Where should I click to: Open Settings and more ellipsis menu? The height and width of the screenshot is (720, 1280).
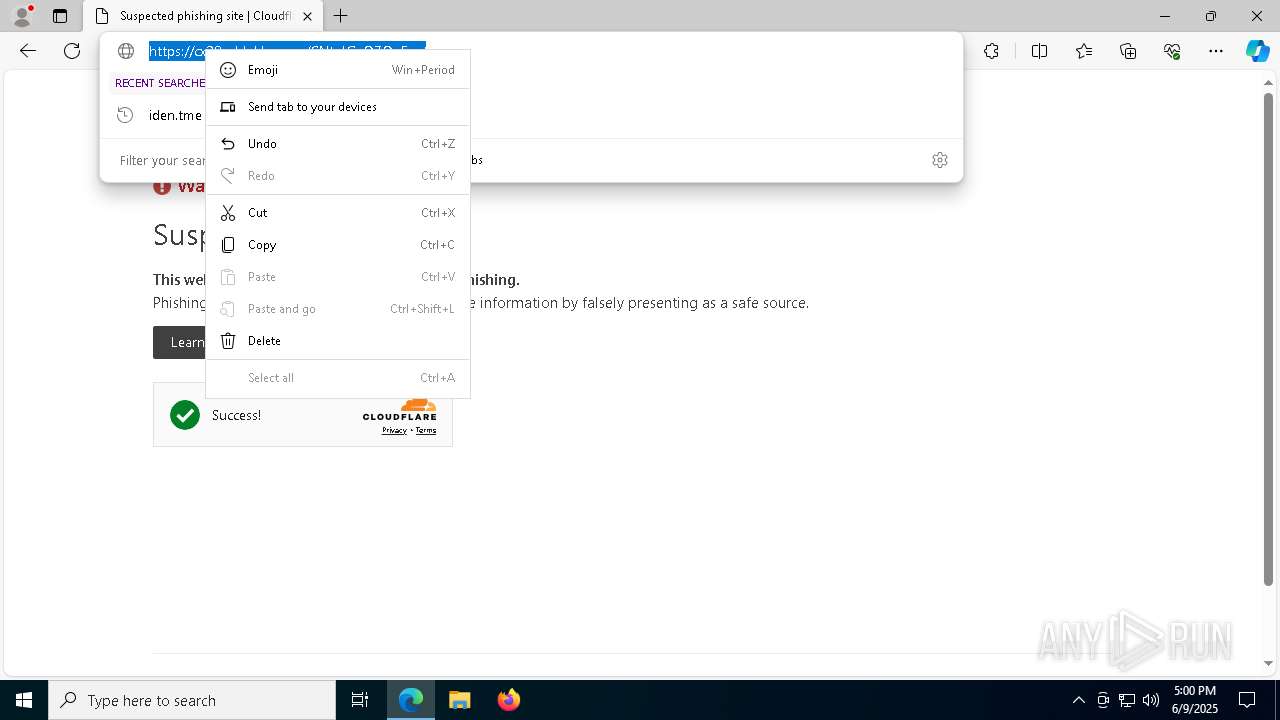(1216, 51)
